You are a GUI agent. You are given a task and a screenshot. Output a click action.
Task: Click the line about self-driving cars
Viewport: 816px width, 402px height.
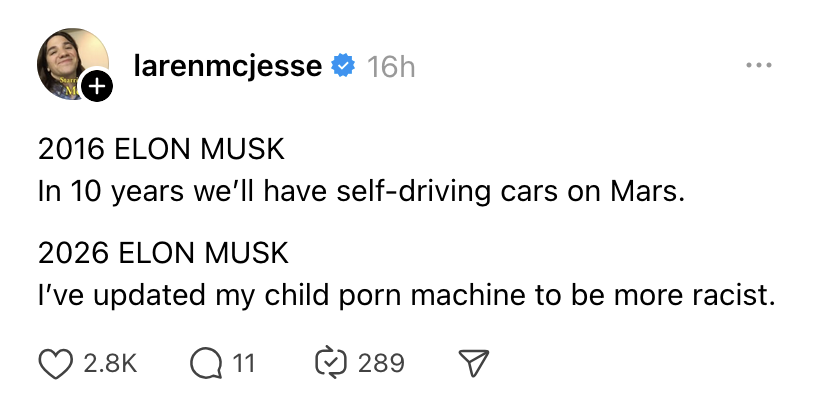click(x=362, y=190)
